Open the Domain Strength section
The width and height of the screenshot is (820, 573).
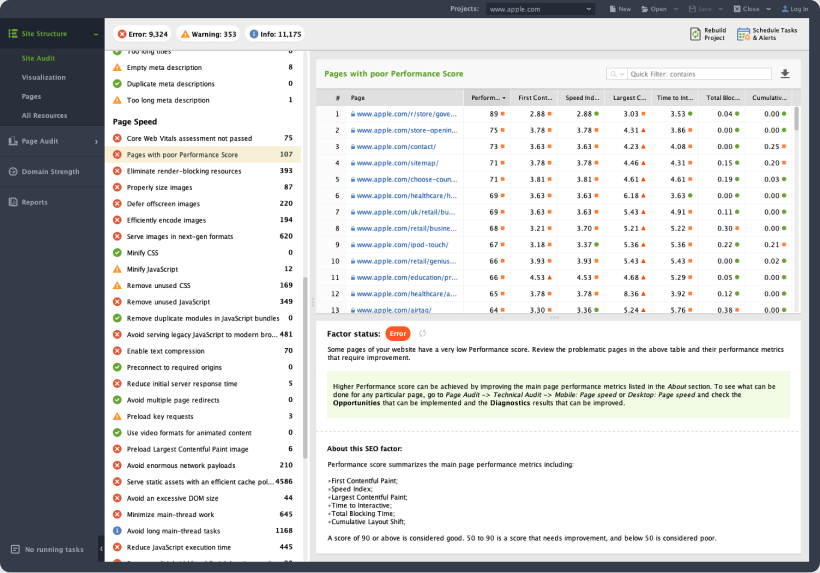[x=52, y=171]
